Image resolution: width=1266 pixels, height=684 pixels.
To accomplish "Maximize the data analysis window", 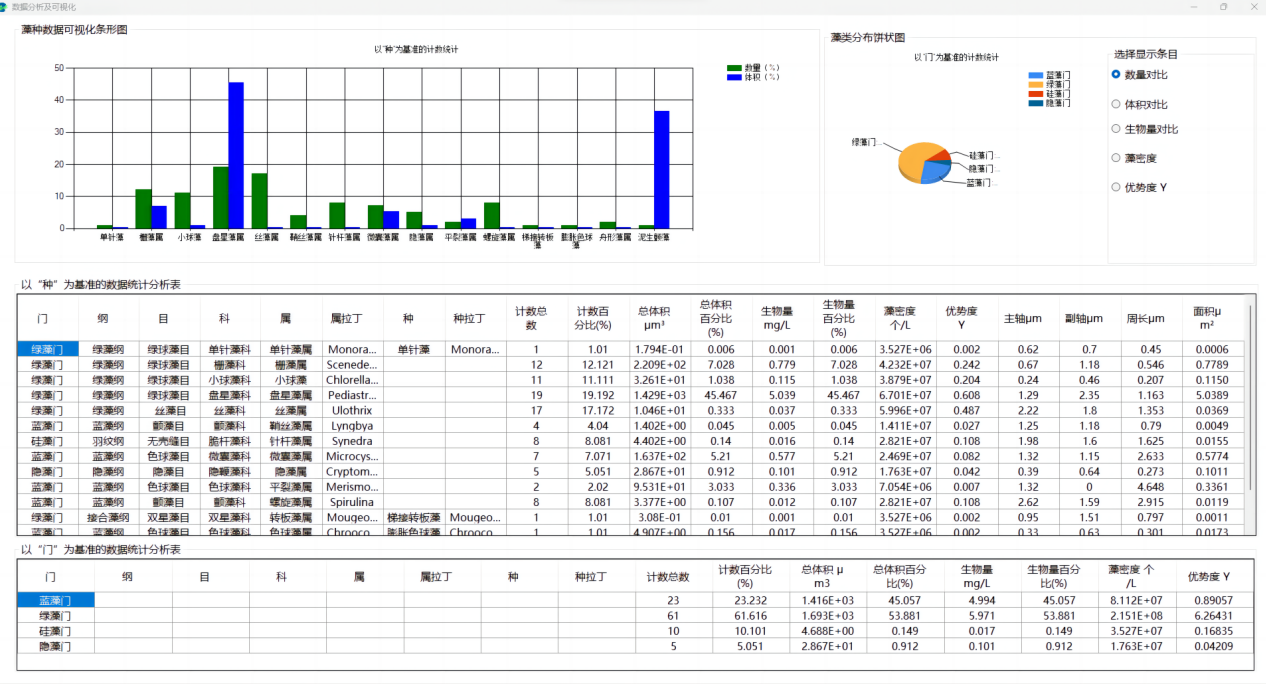I will point(1223,7).
